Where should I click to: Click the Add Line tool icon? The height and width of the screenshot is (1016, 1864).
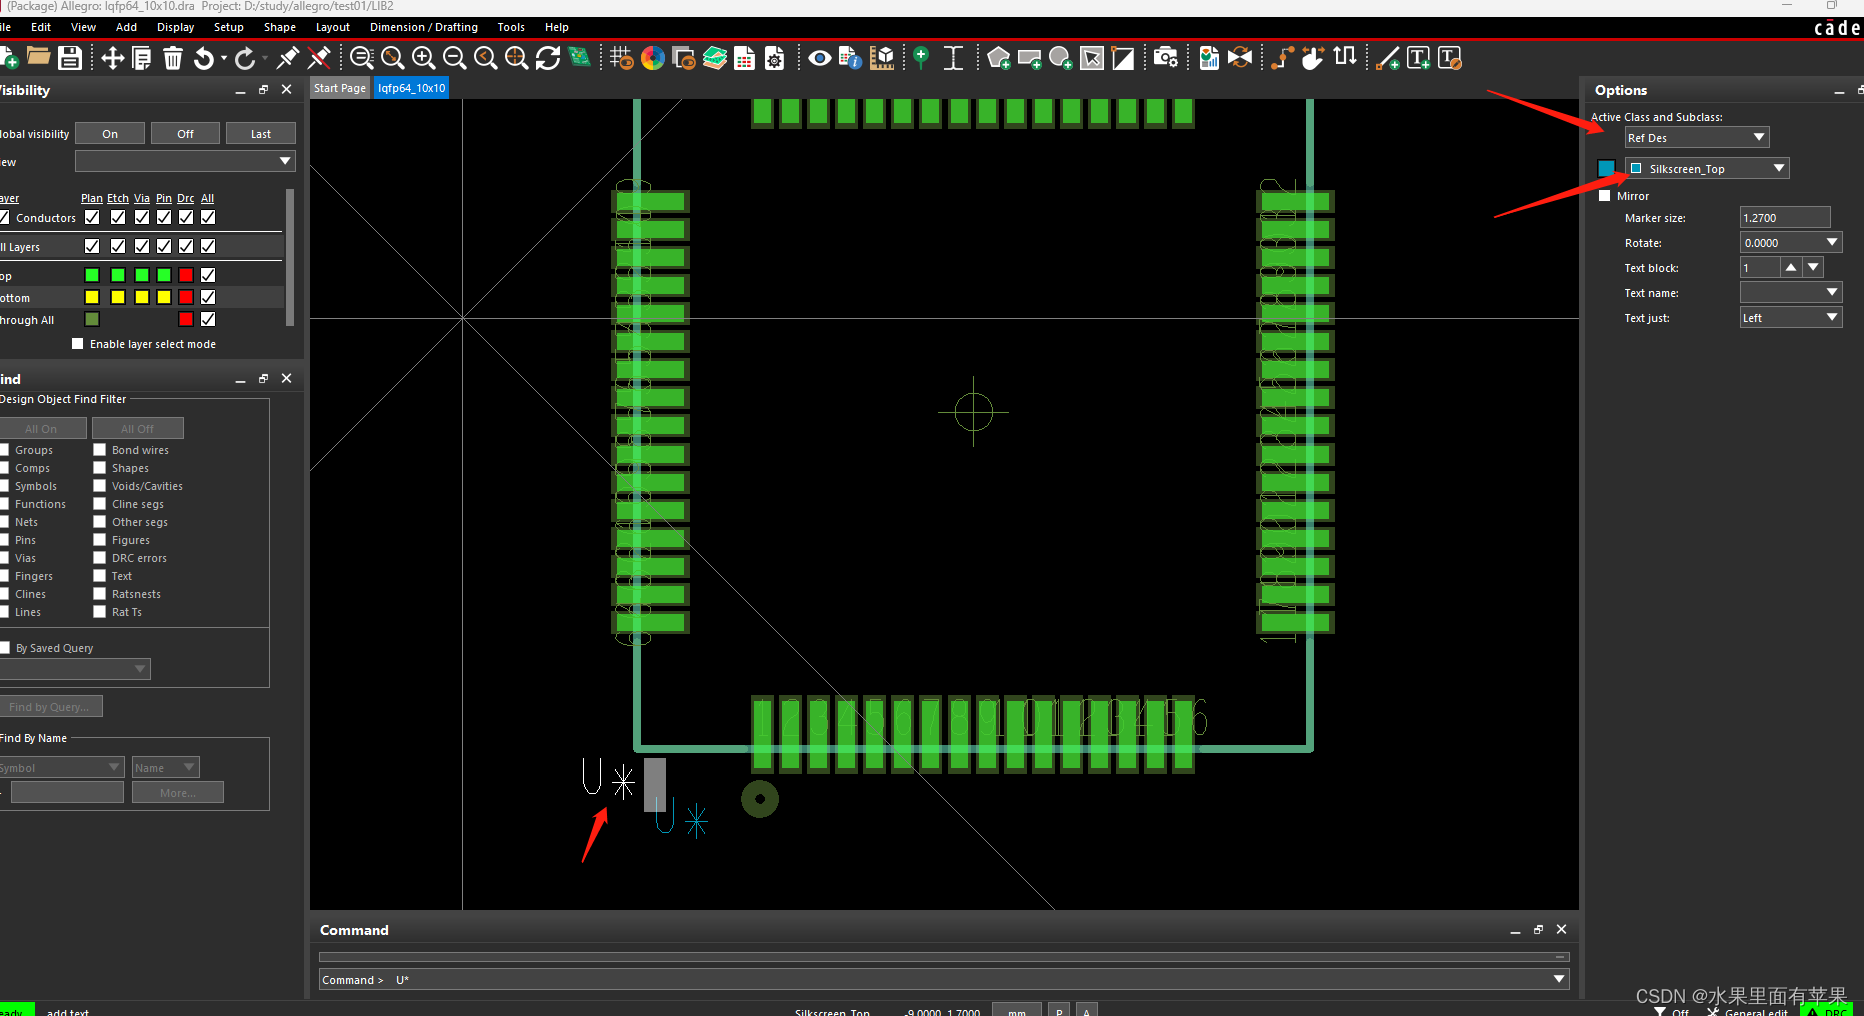(1387, 58)
